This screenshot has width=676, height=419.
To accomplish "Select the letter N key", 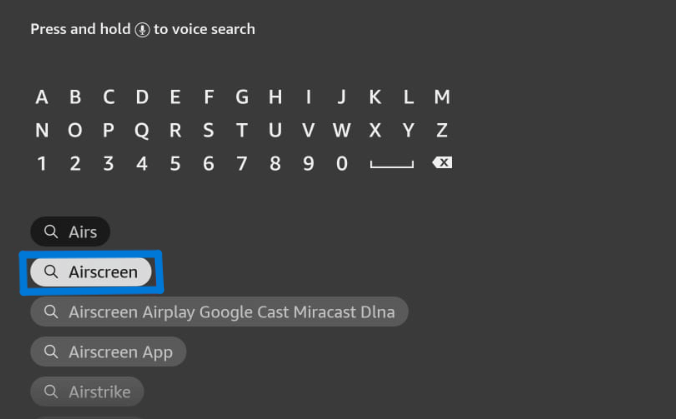I will (42, 130).
